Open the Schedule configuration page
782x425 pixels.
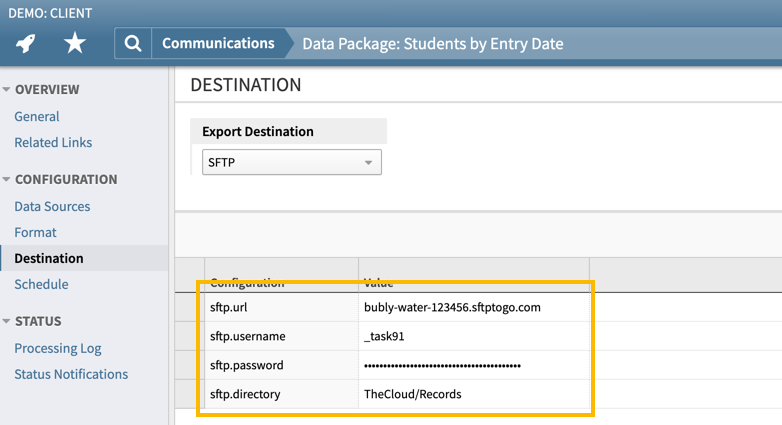coord(41,284)
